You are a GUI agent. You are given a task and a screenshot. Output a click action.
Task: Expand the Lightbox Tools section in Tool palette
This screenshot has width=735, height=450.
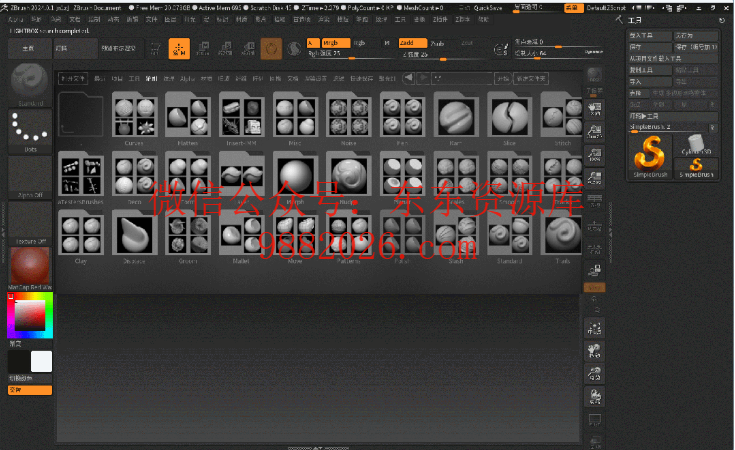(673, 116)
